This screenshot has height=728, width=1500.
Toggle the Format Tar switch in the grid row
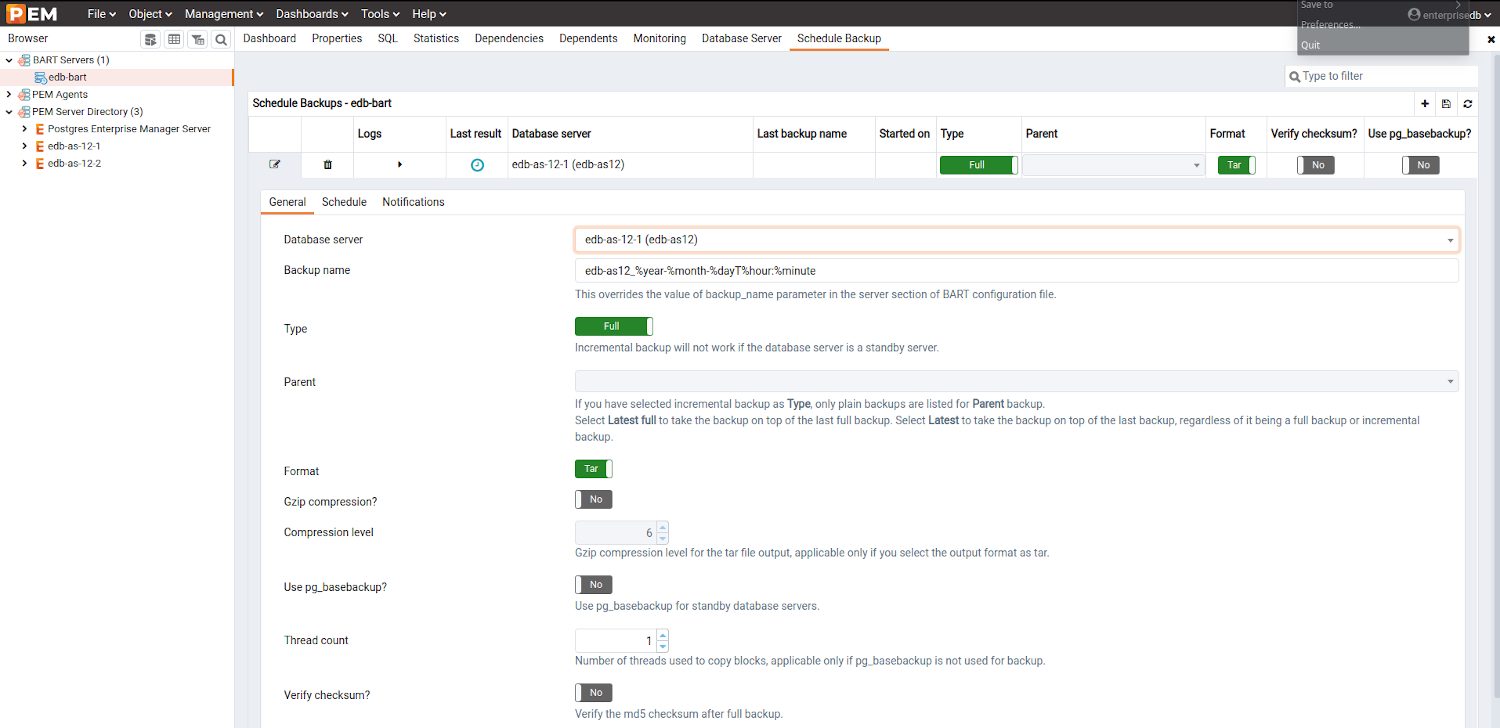(1236, 165)
